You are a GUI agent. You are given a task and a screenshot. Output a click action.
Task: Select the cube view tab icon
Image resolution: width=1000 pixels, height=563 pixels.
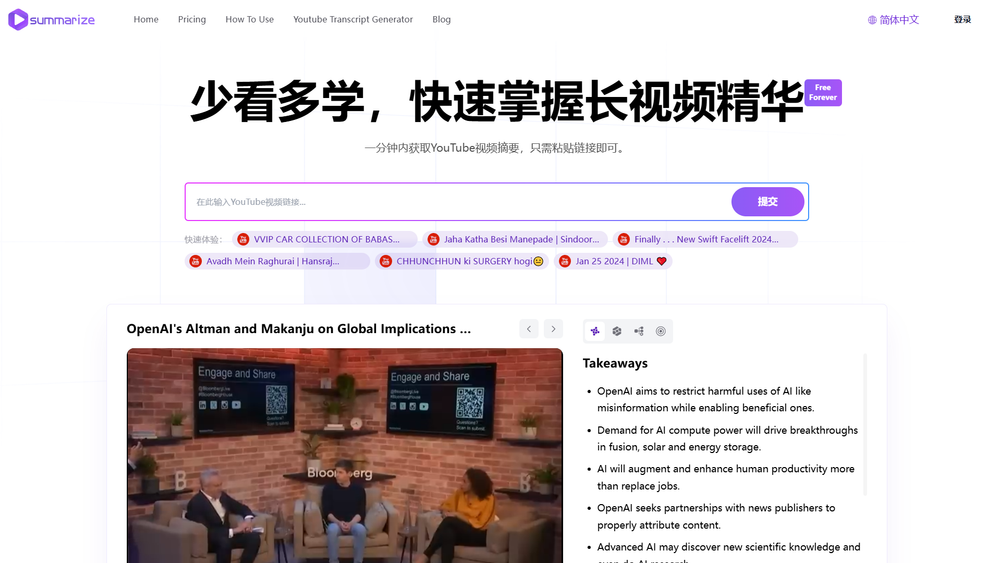tap(617, 331)
